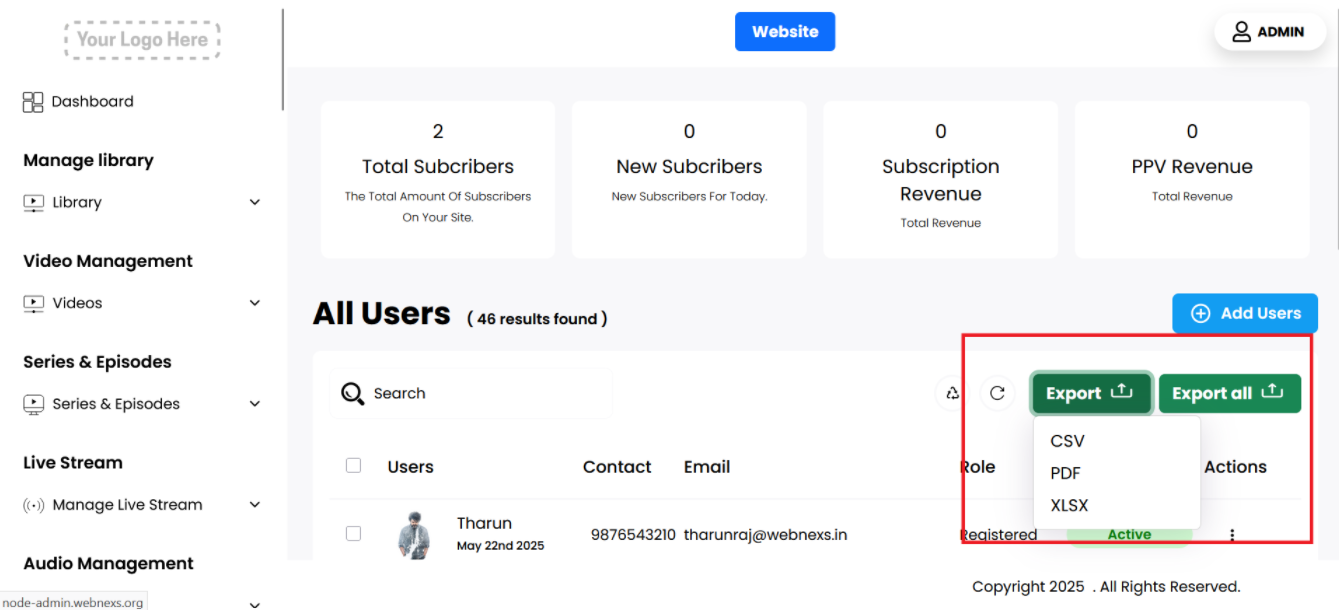Expand the Manage Live Stream chevron
Image resolution: width=1339 pixels, height=610 pixels.
[x=254, y=505]
